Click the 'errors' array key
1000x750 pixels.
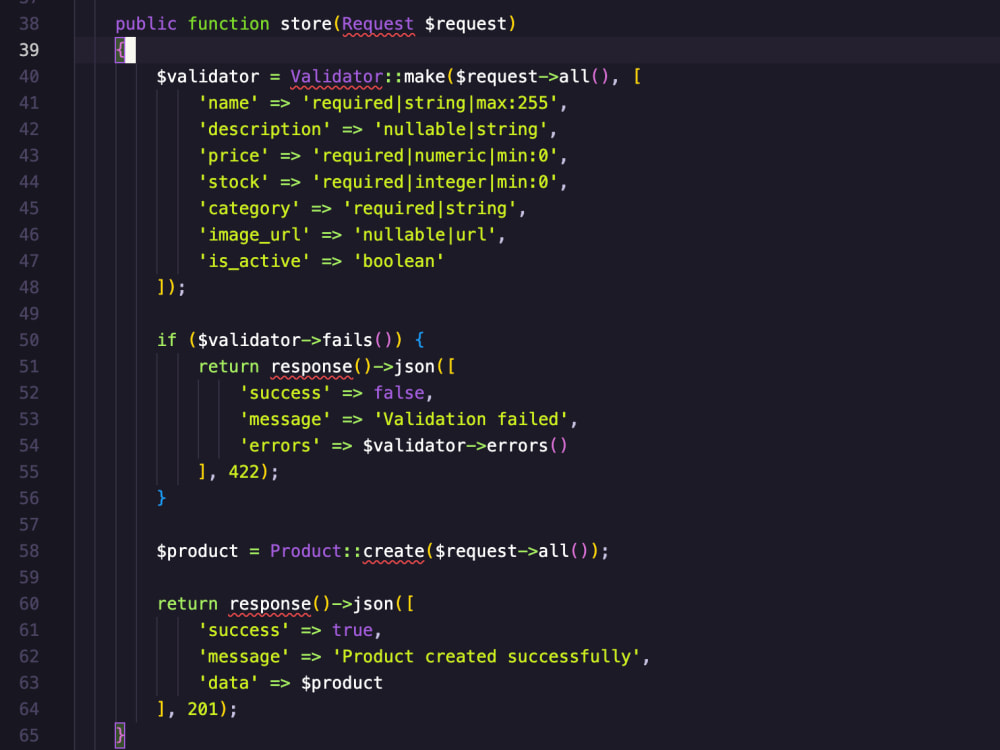[x=280, y=446]
